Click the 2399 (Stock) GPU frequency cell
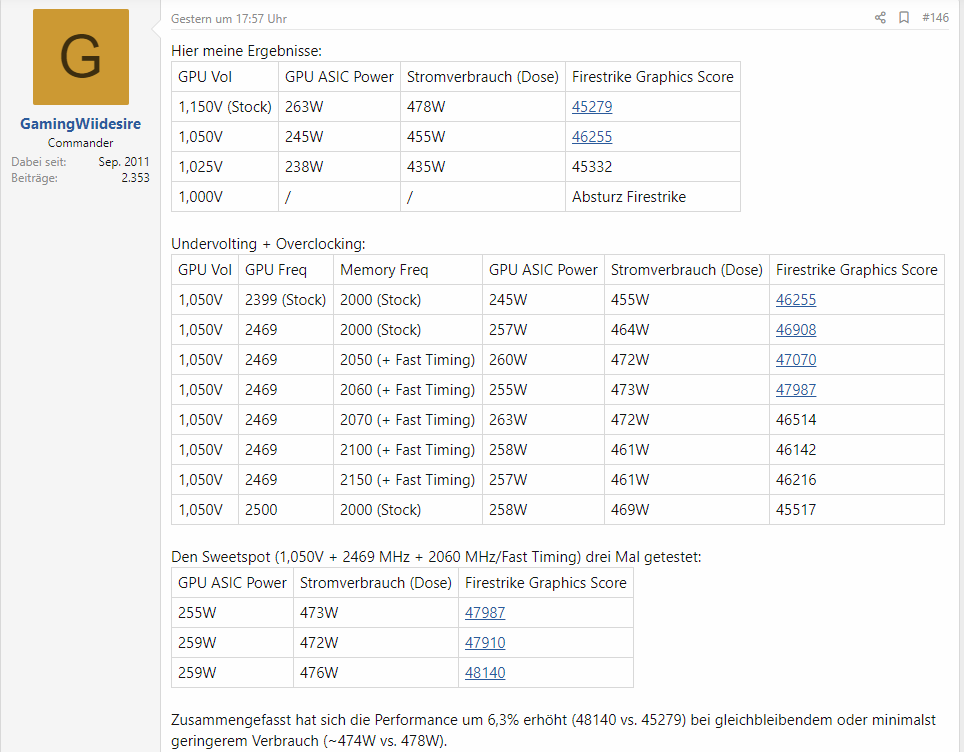Image resolution: width=964 pixels, height=752 pixels. click(286, 300)
